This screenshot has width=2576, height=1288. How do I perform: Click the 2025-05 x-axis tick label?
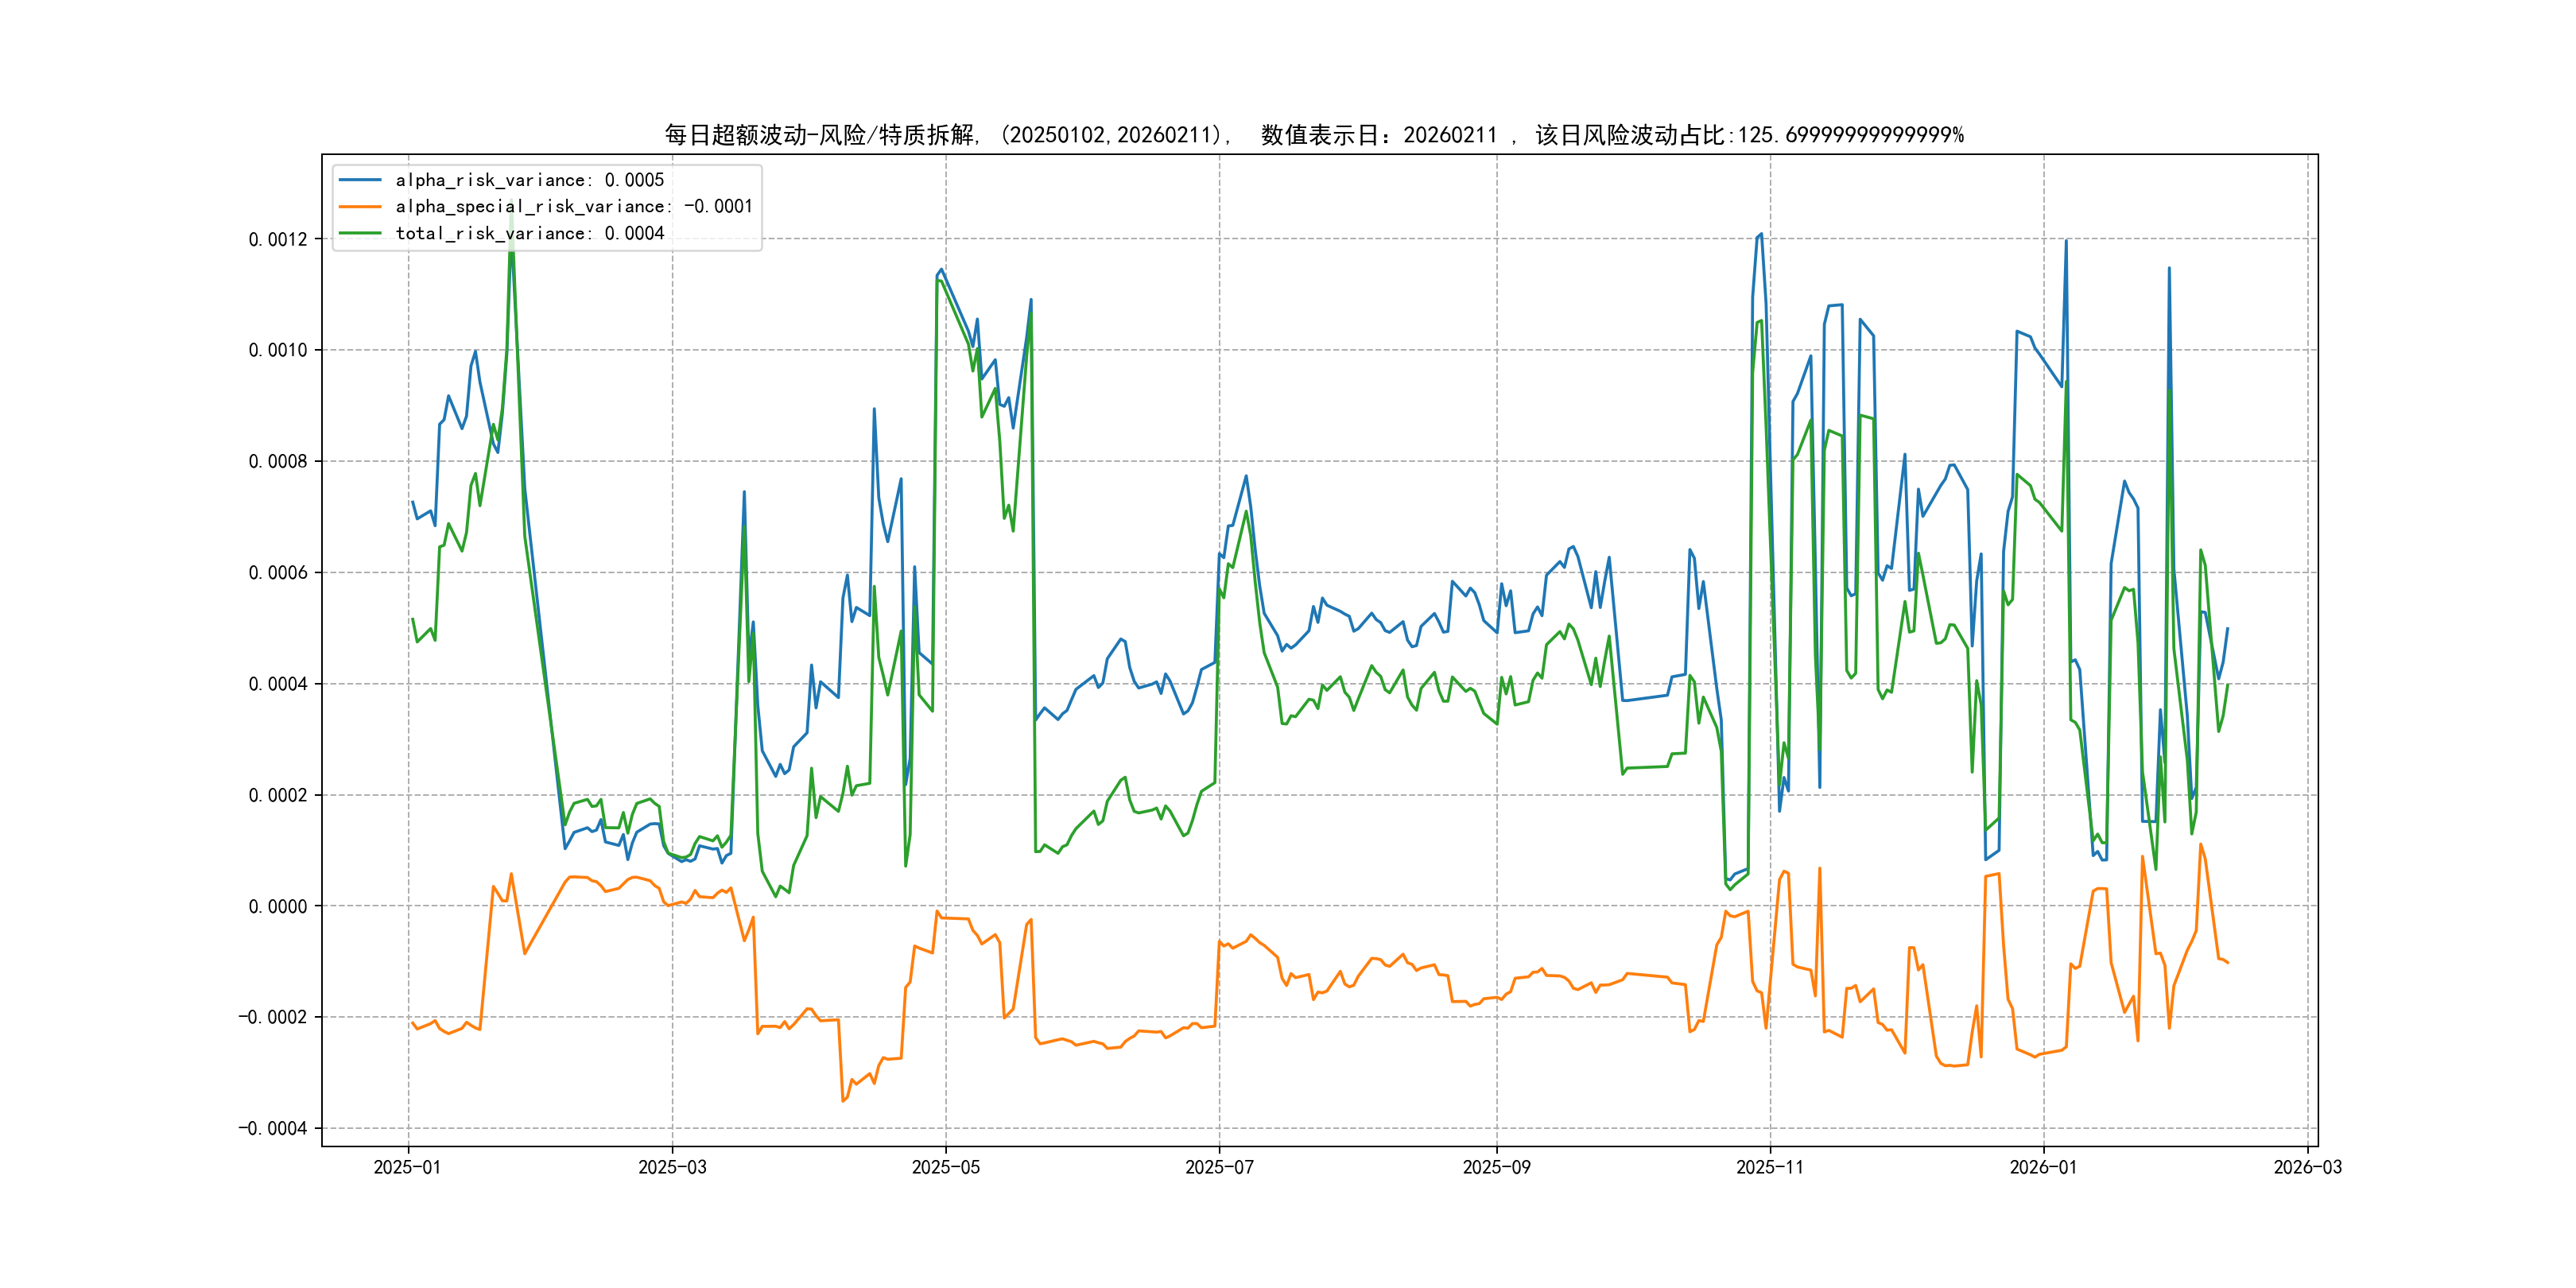945,1167
